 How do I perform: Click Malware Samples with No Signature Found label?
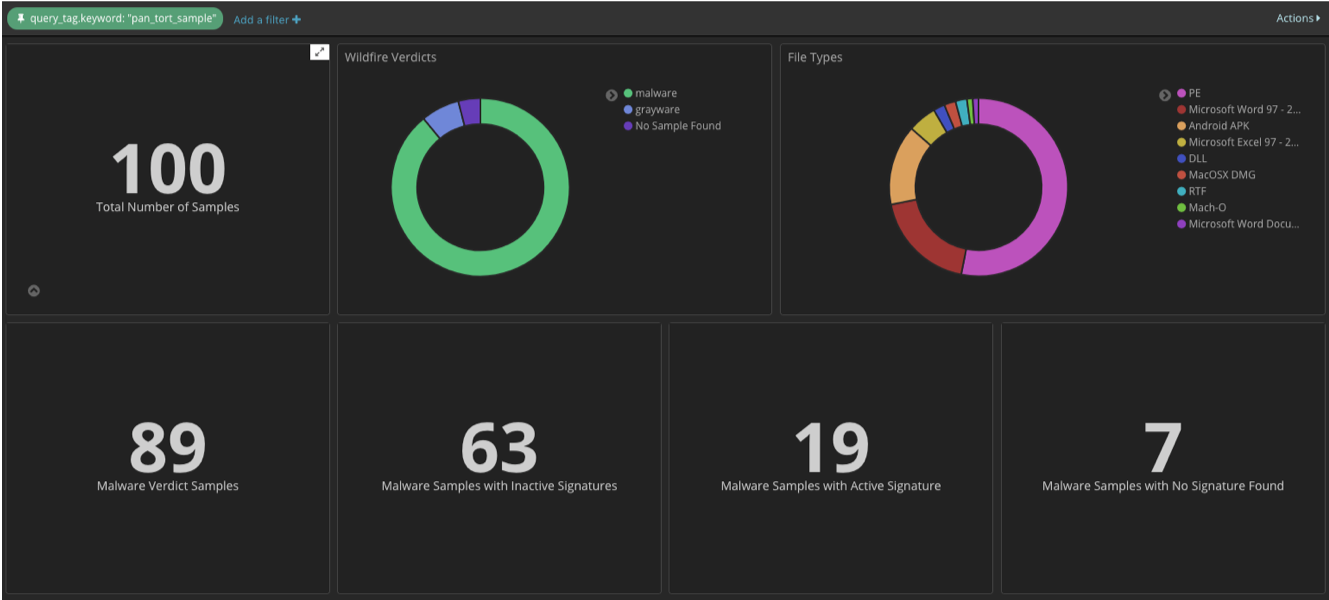click(1163, 486)
